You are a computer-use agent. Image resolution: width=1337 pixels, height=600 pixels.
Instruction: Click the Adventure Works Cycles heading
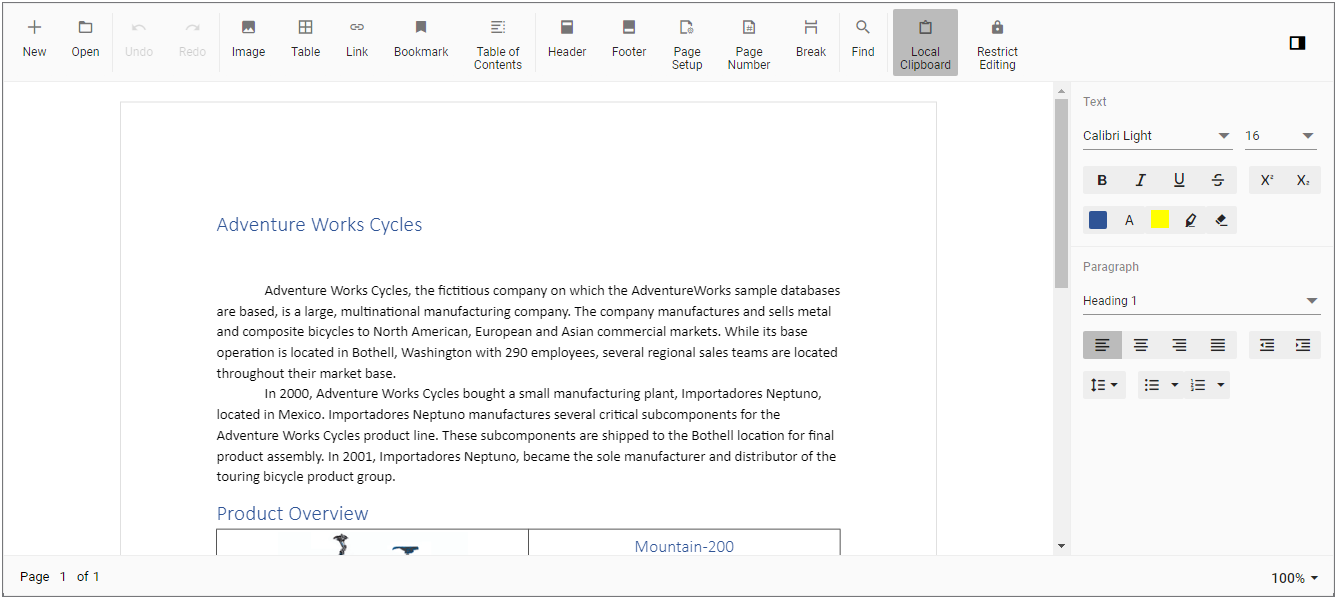click(319, 225)
